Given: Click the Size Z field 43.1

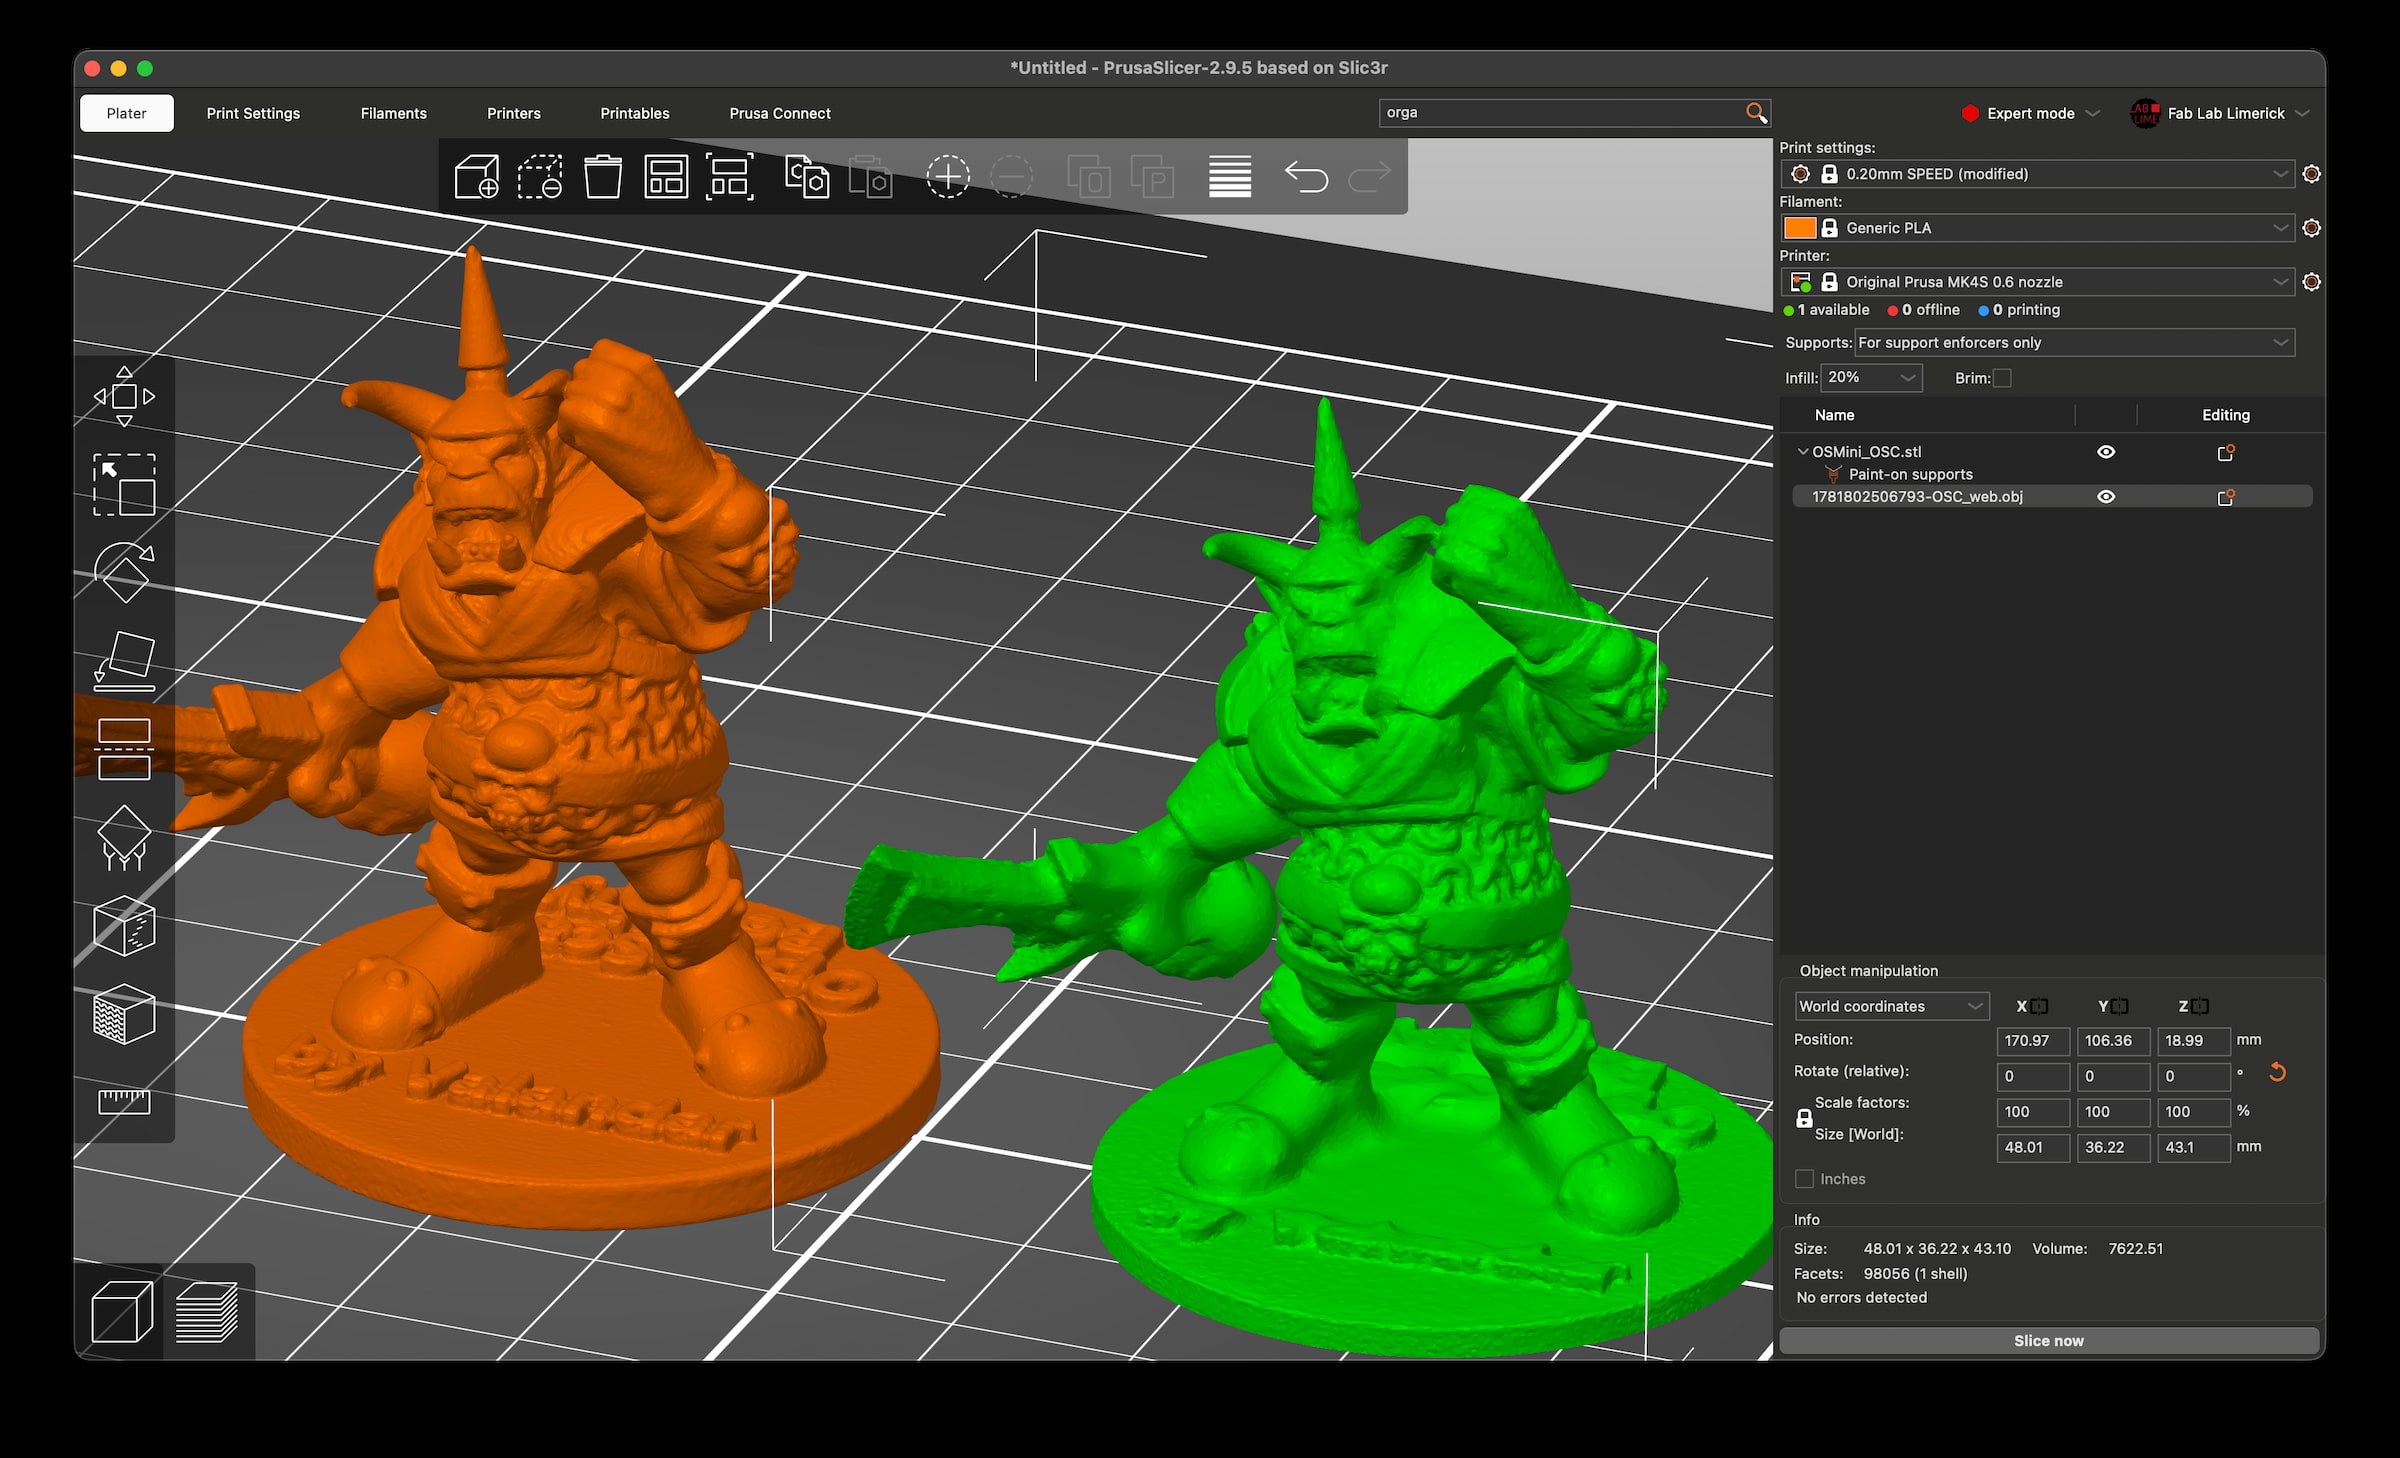Looking at the screenshot, I should click(2194, 1148).
